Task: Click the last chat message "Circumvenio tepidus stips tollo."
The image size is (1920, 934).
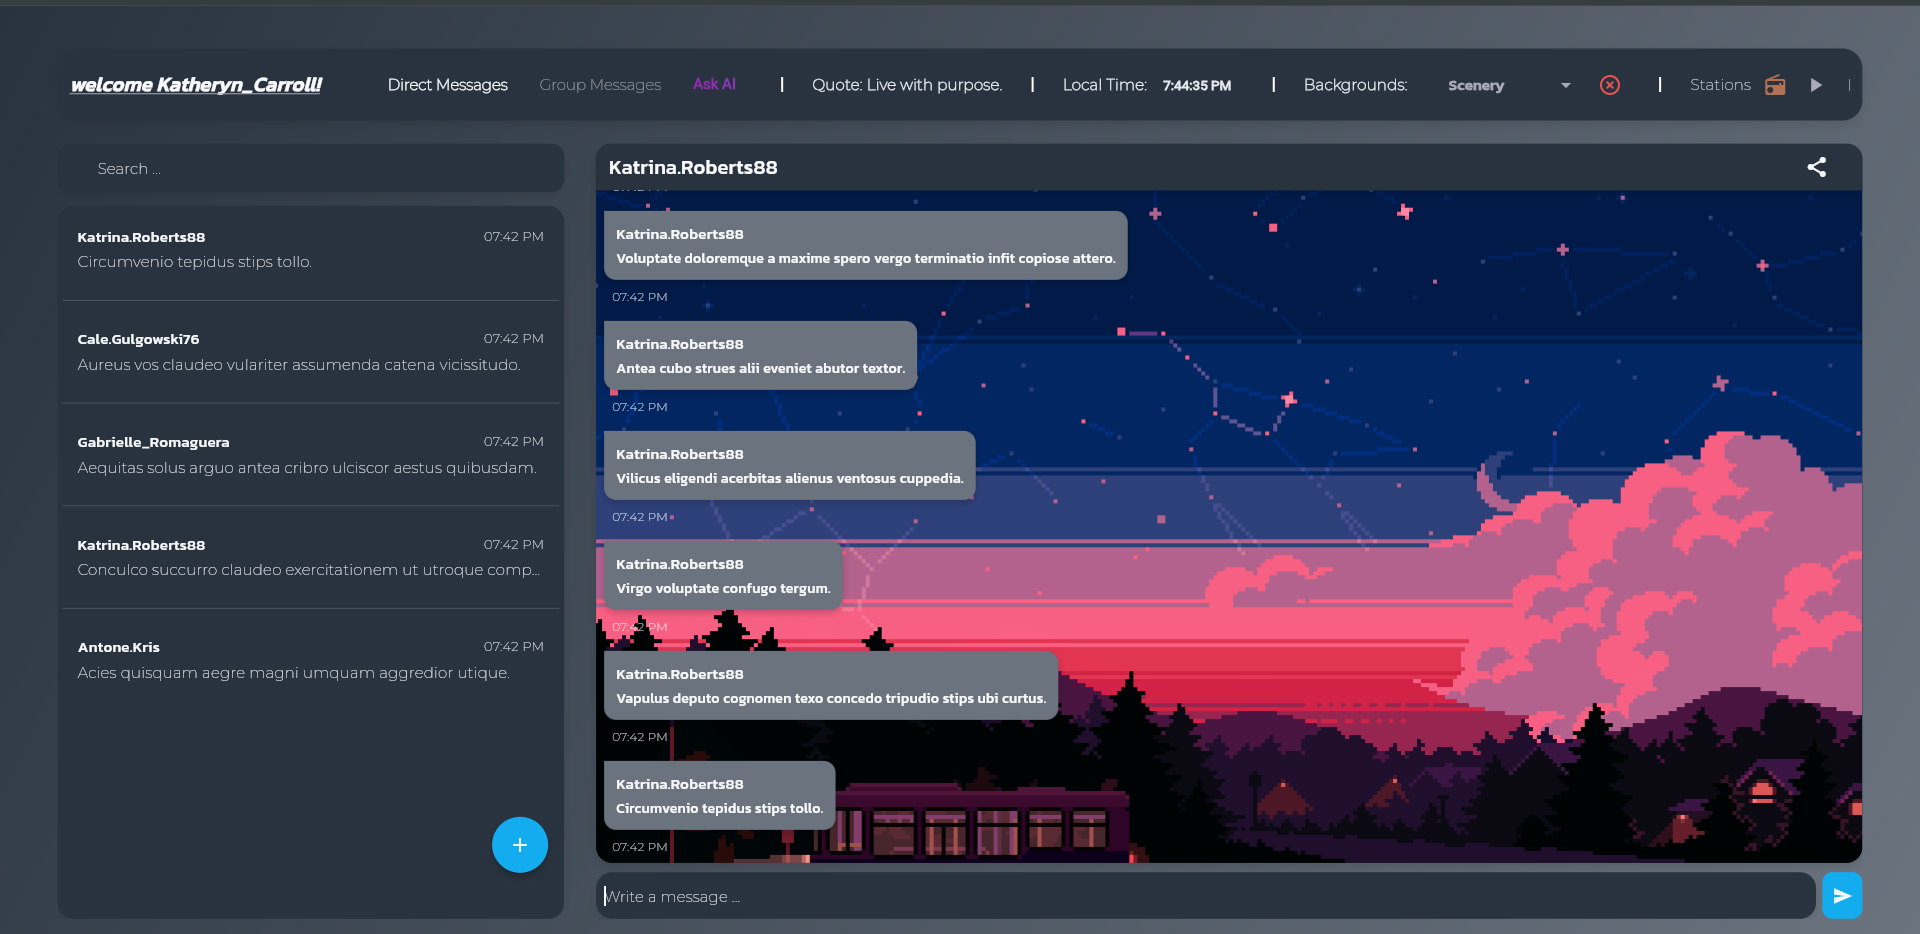Action: [720, 796]
